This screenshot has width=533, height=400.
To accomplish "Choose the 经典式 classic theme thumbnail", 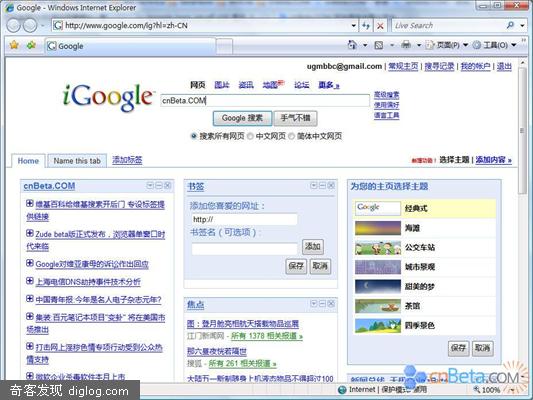I will [x=378, y=208].
